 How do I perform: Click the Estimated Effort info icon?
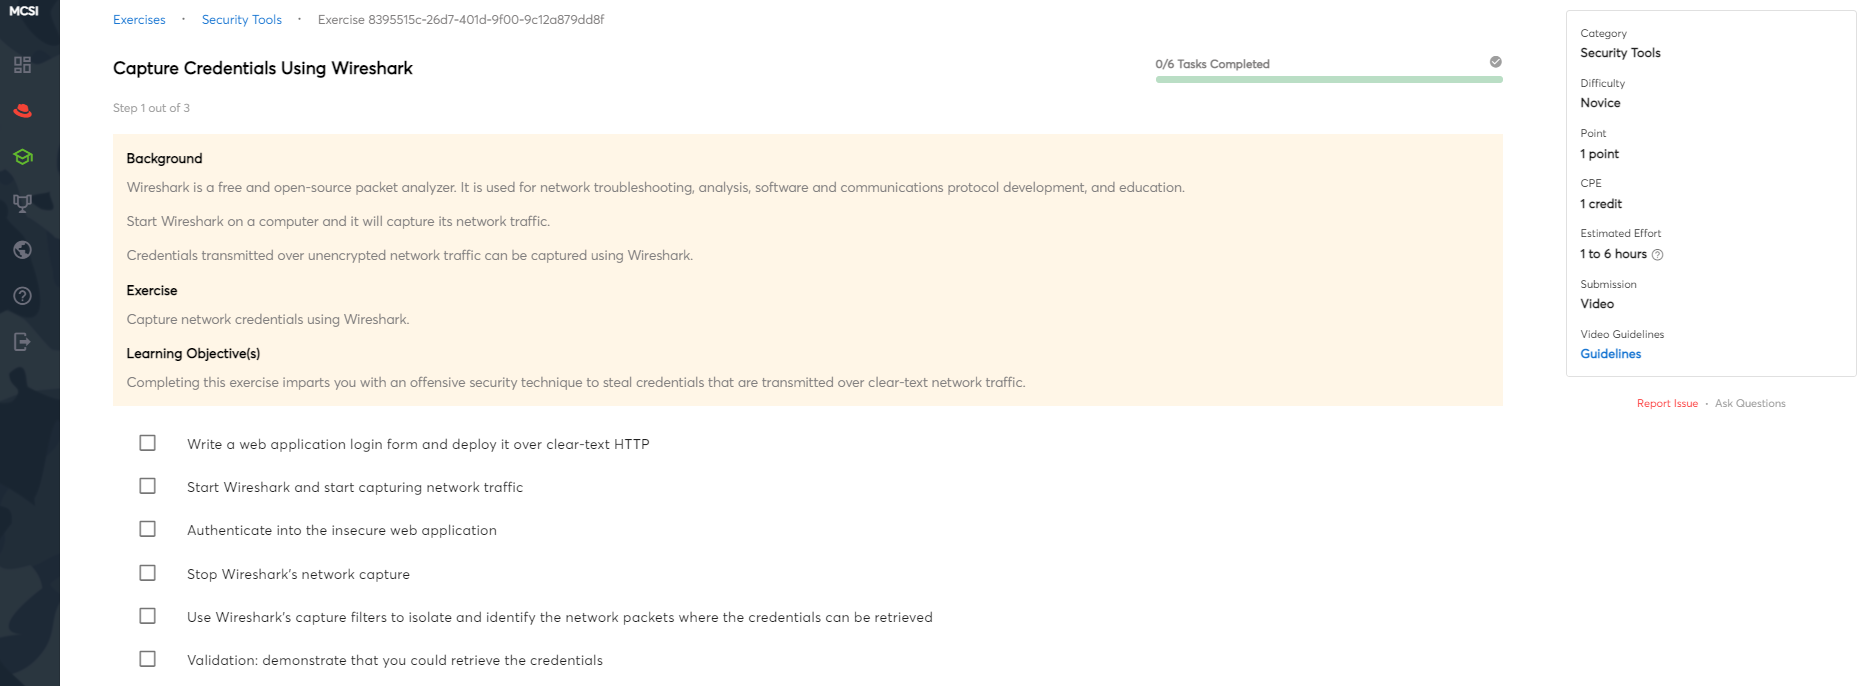point(1657,255)
